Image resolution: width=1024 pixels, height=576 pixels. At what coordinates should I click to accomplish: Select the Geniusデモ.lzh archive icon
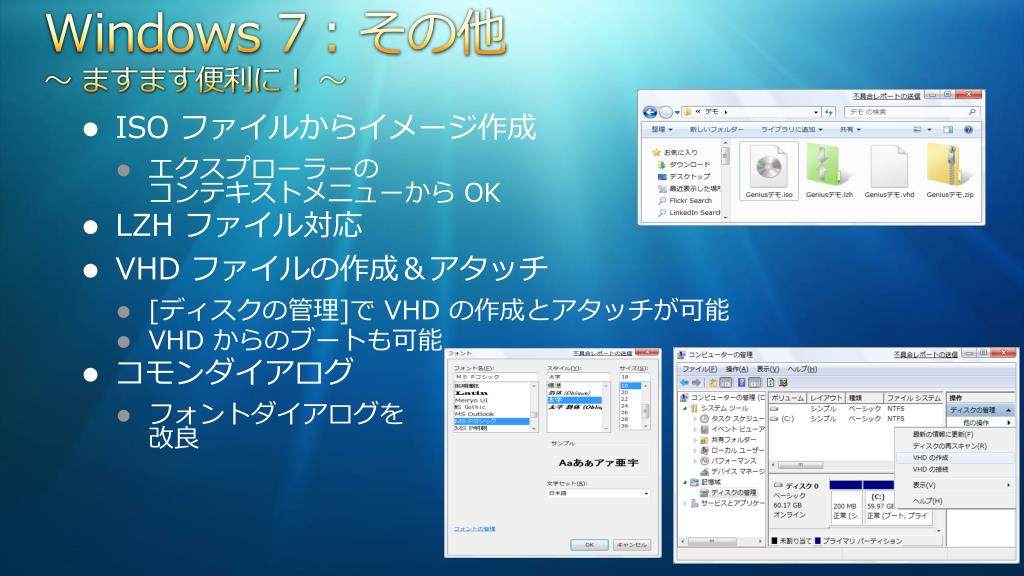click(x=828, y=166)
